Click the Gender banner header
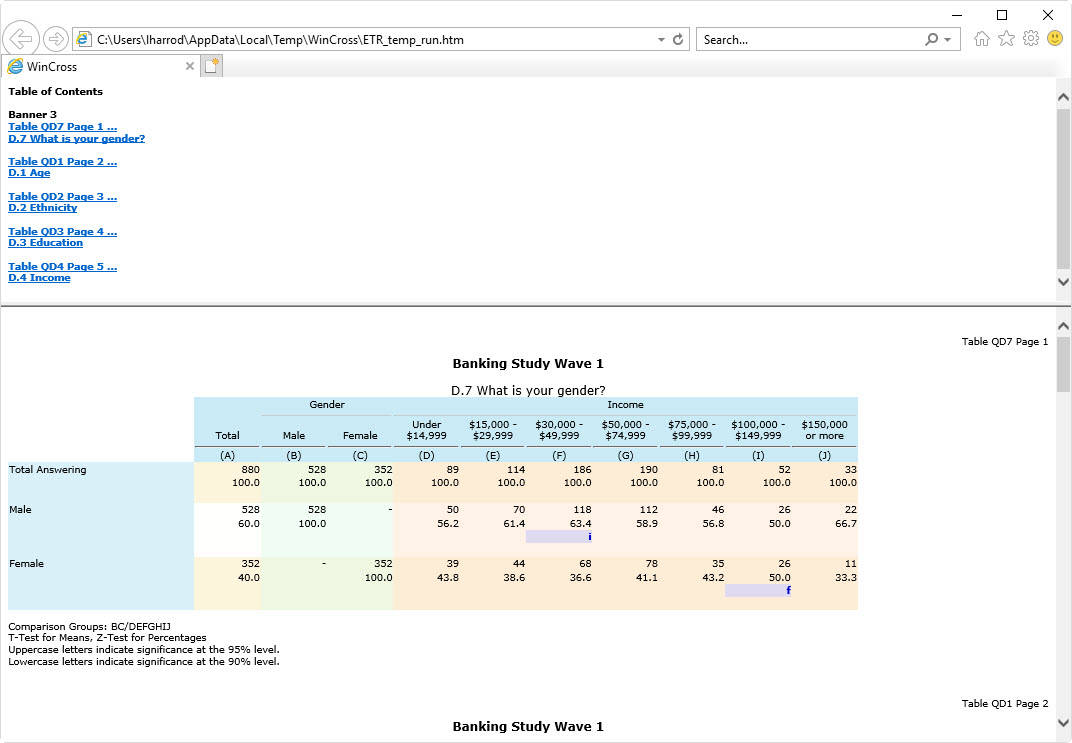Viewport: 1072px width, 743px height. (327, 405)
